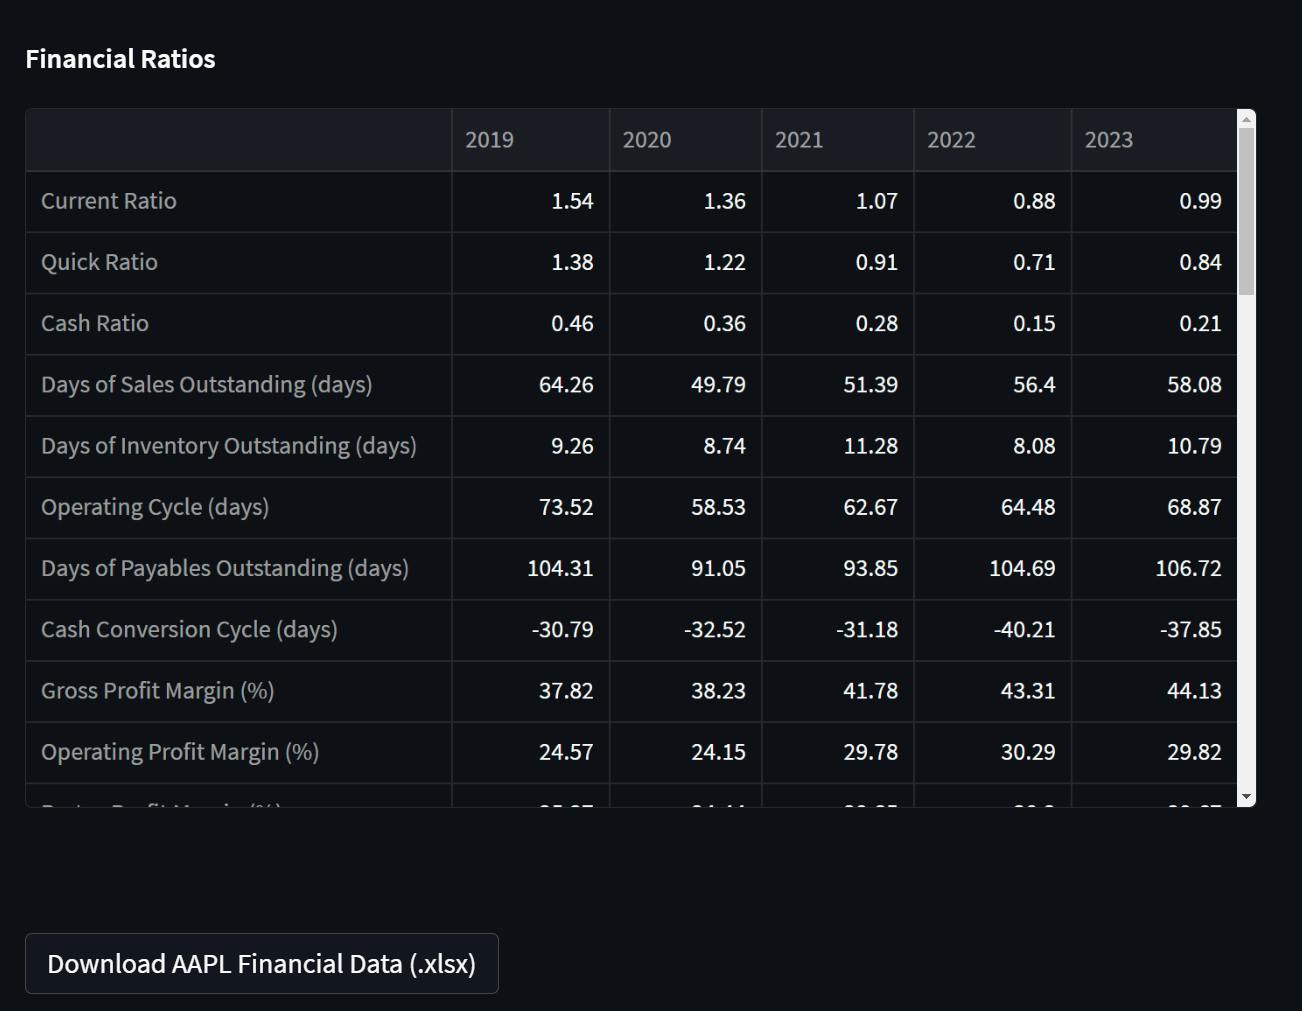The height and width of the screenshot is (1011, 1302).
Task: Click the Operating Cycle row label
Action: coord(155,507)
